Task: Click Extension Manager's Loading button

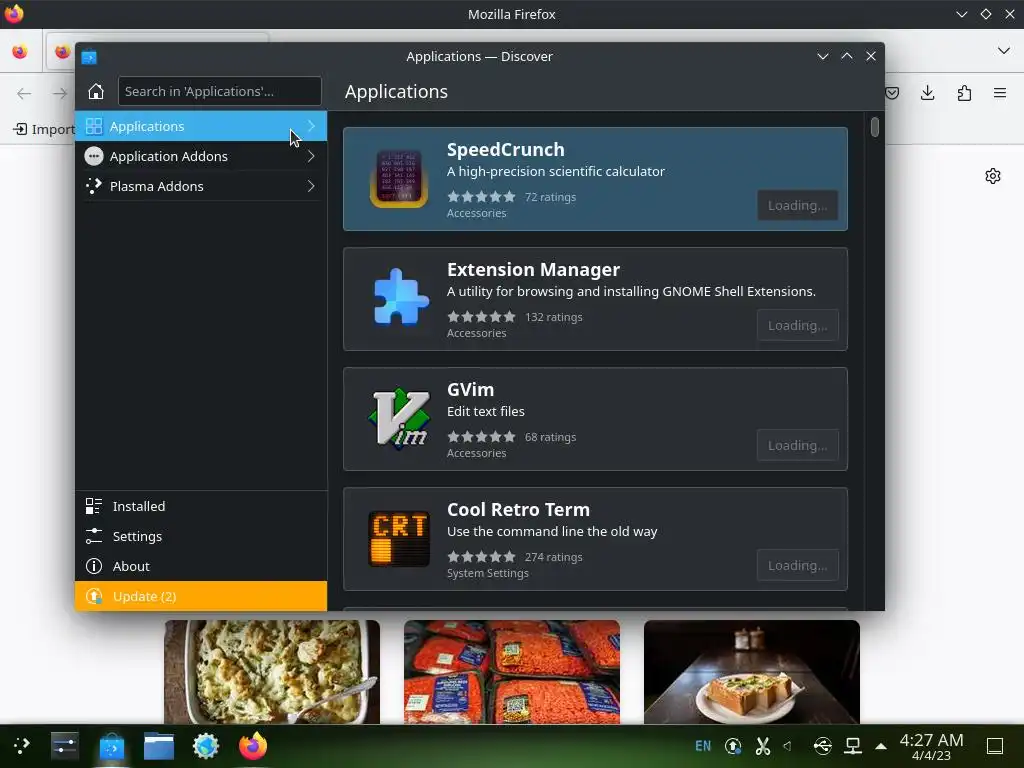Action: pyautogui.click(x=797, y=325)
